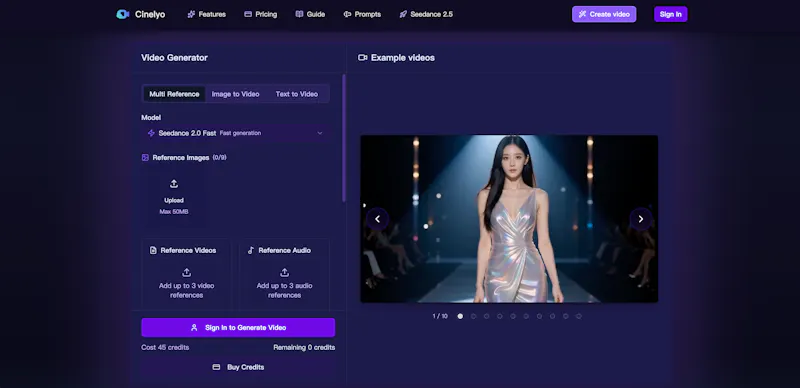Select the seventh carousel dot

point(539,317)
